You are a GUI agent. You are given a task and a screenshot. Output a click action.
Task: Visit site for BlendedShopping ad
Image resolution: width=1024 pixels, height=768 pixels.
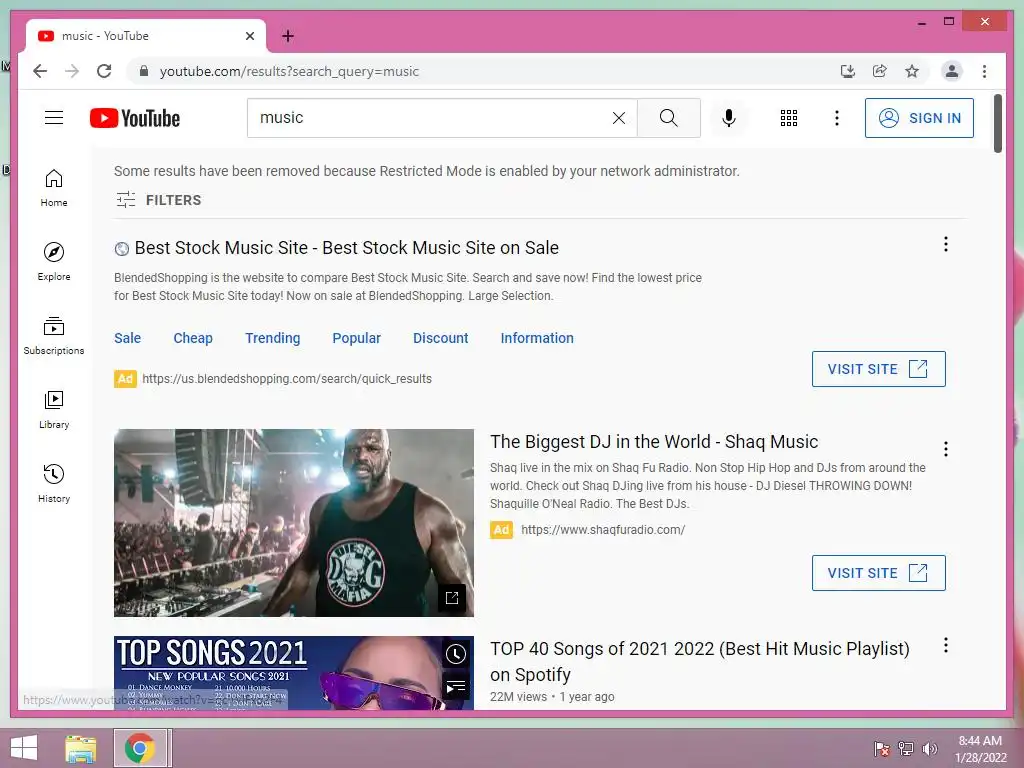[878, 369]
